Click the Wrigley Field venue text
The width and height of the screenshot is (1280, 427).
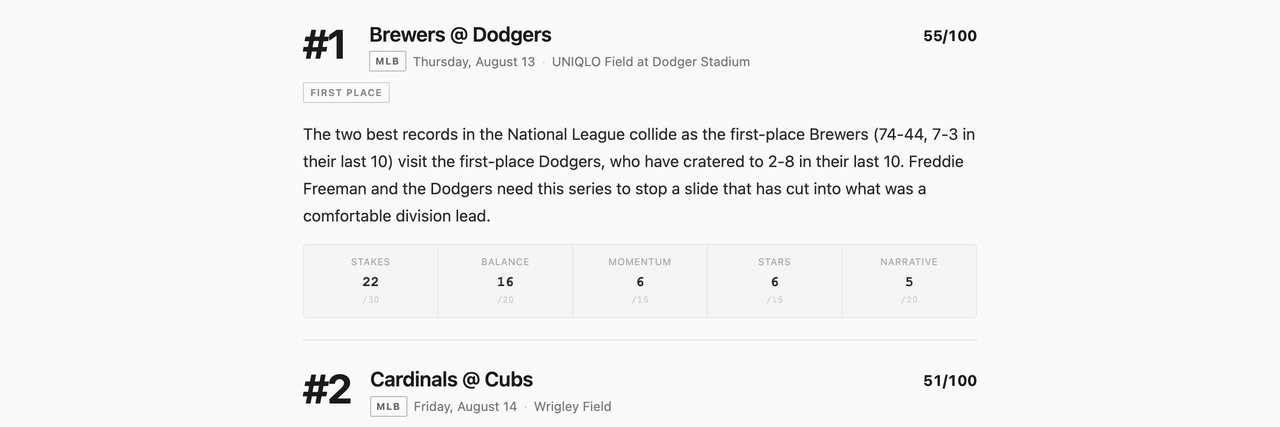click(x=573, y=407)
